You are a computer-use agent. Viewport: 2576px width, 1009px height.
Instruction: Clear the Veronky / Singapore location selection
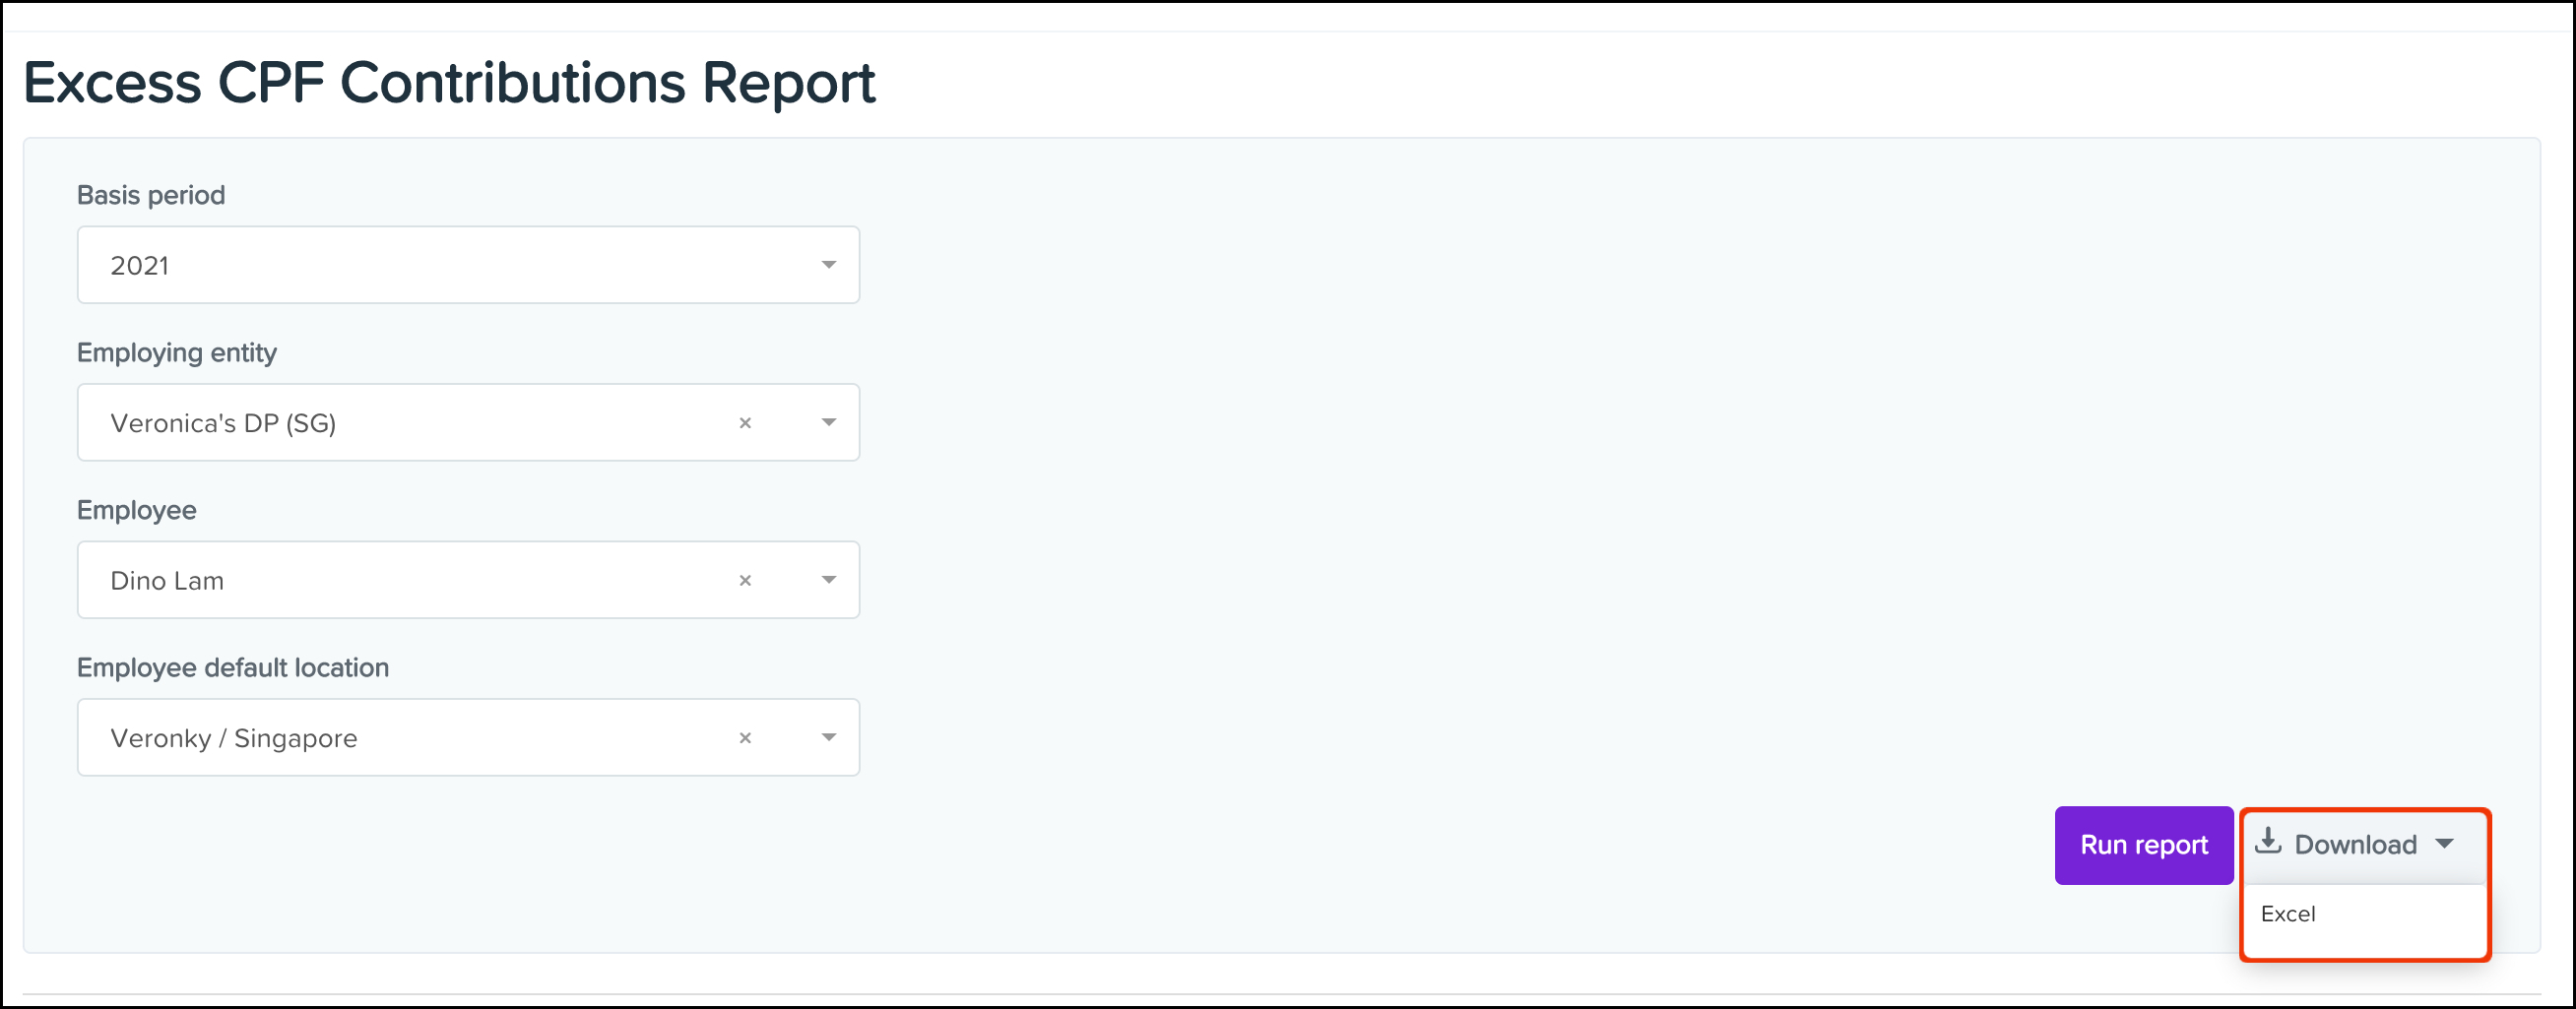pyautogui.click(x=745, y=738)
